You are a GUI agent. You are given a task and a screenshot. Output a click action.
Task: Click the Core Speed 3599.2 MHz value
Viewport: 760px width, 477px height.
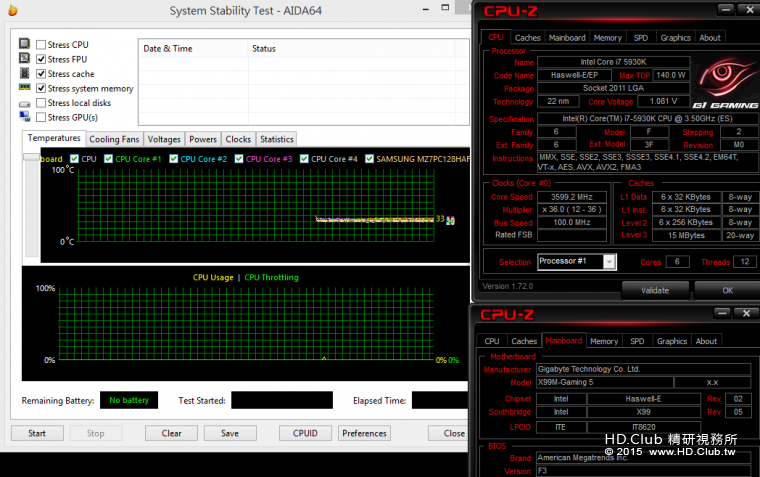pos(572,197)
